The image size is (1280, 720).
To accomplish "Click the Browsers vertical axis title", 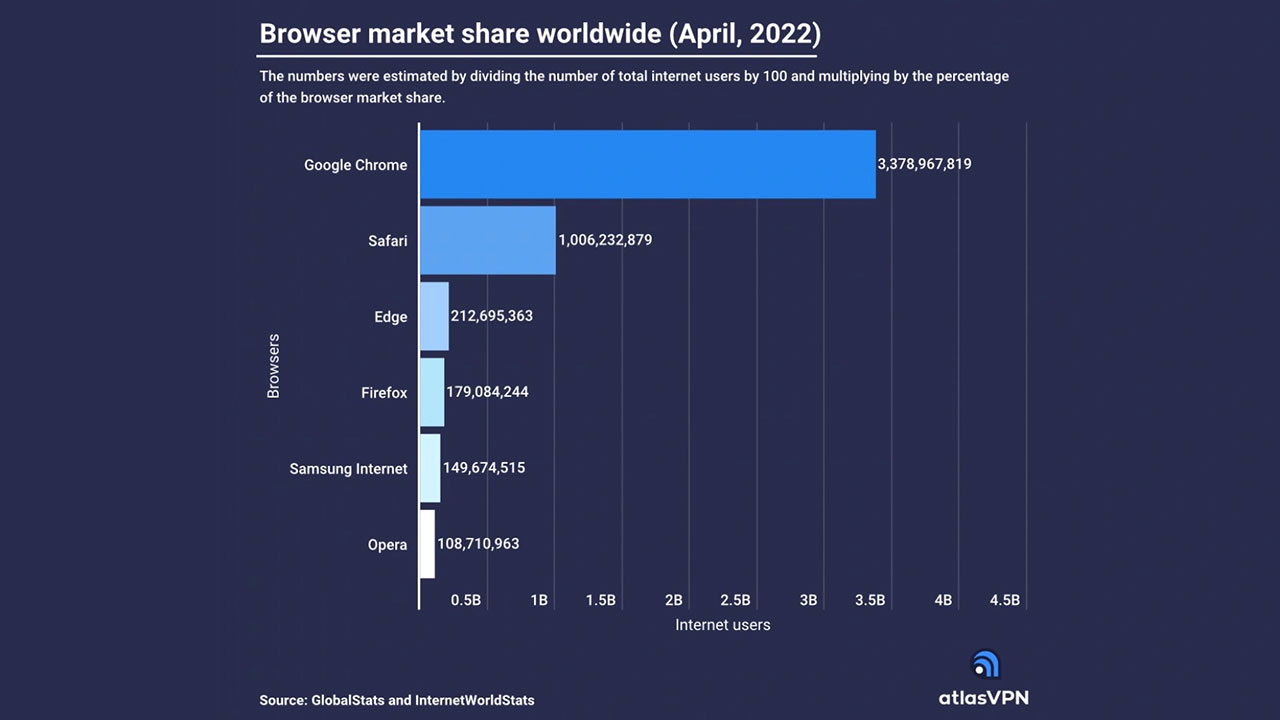I will [273, 366].
